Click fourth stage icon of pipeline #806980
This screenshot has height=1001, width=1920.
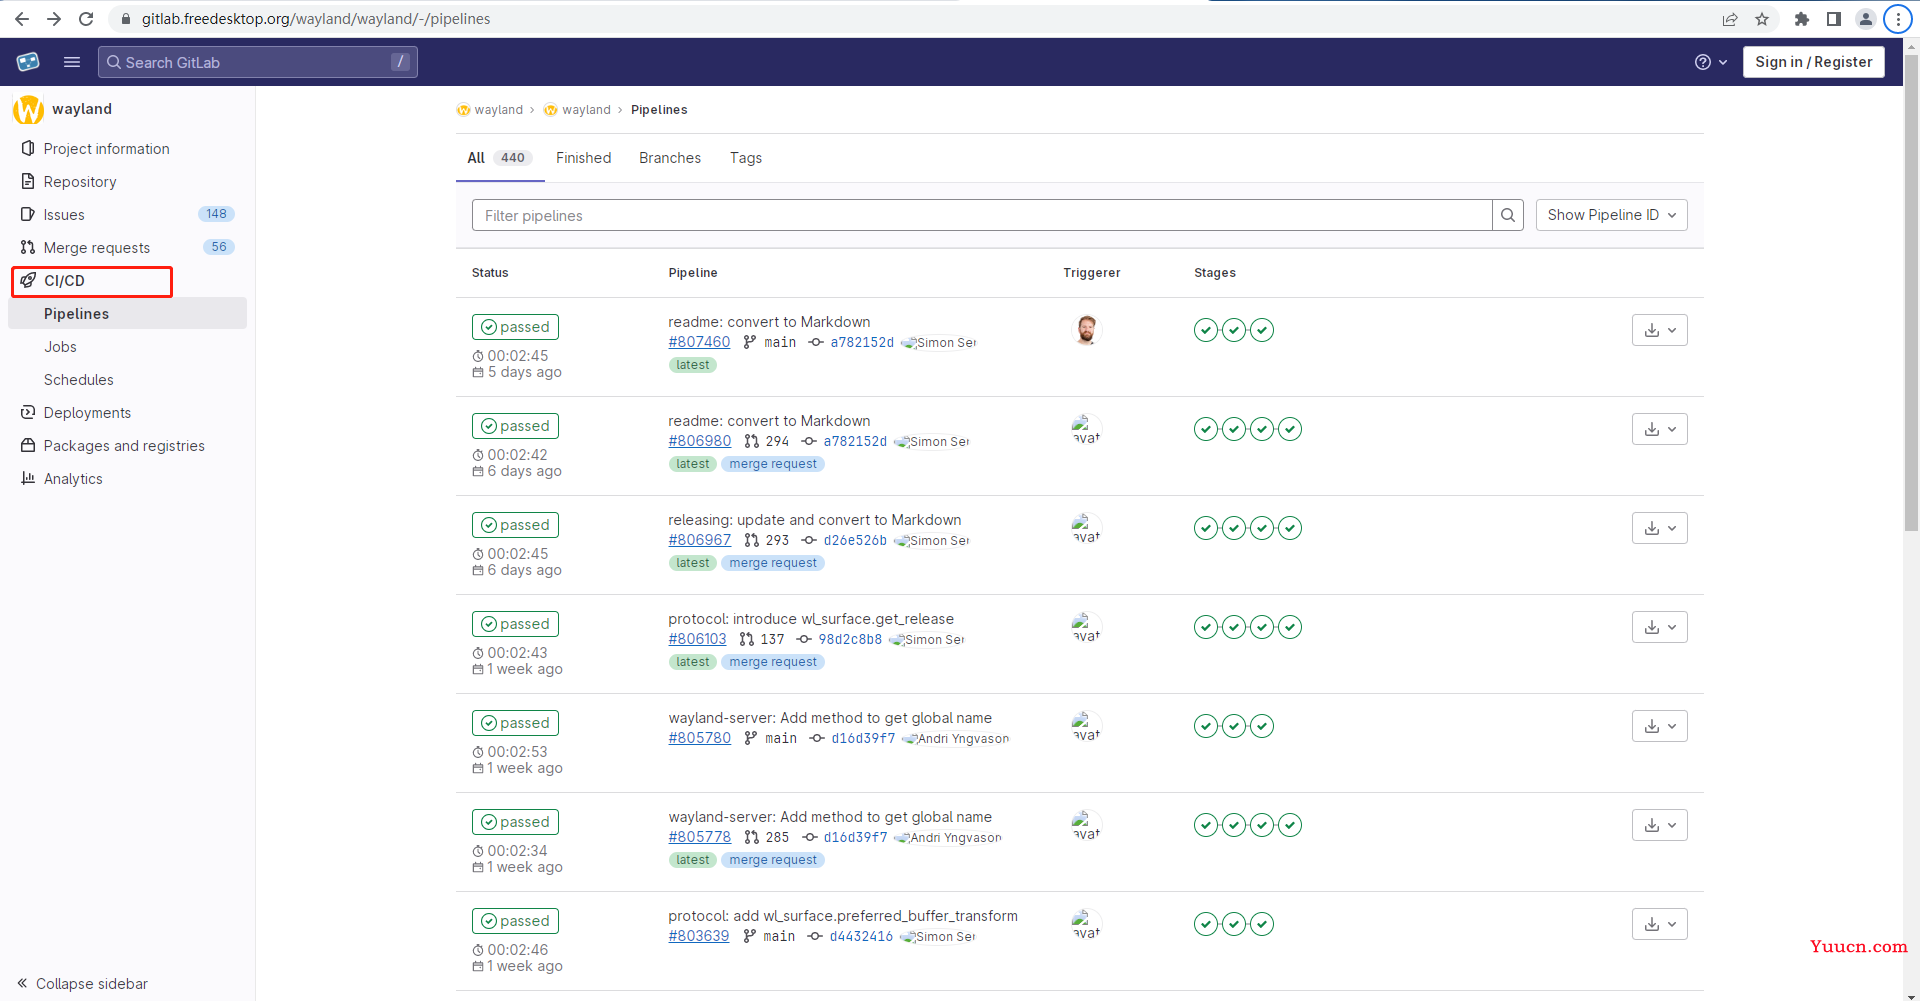pos(1290,429)
